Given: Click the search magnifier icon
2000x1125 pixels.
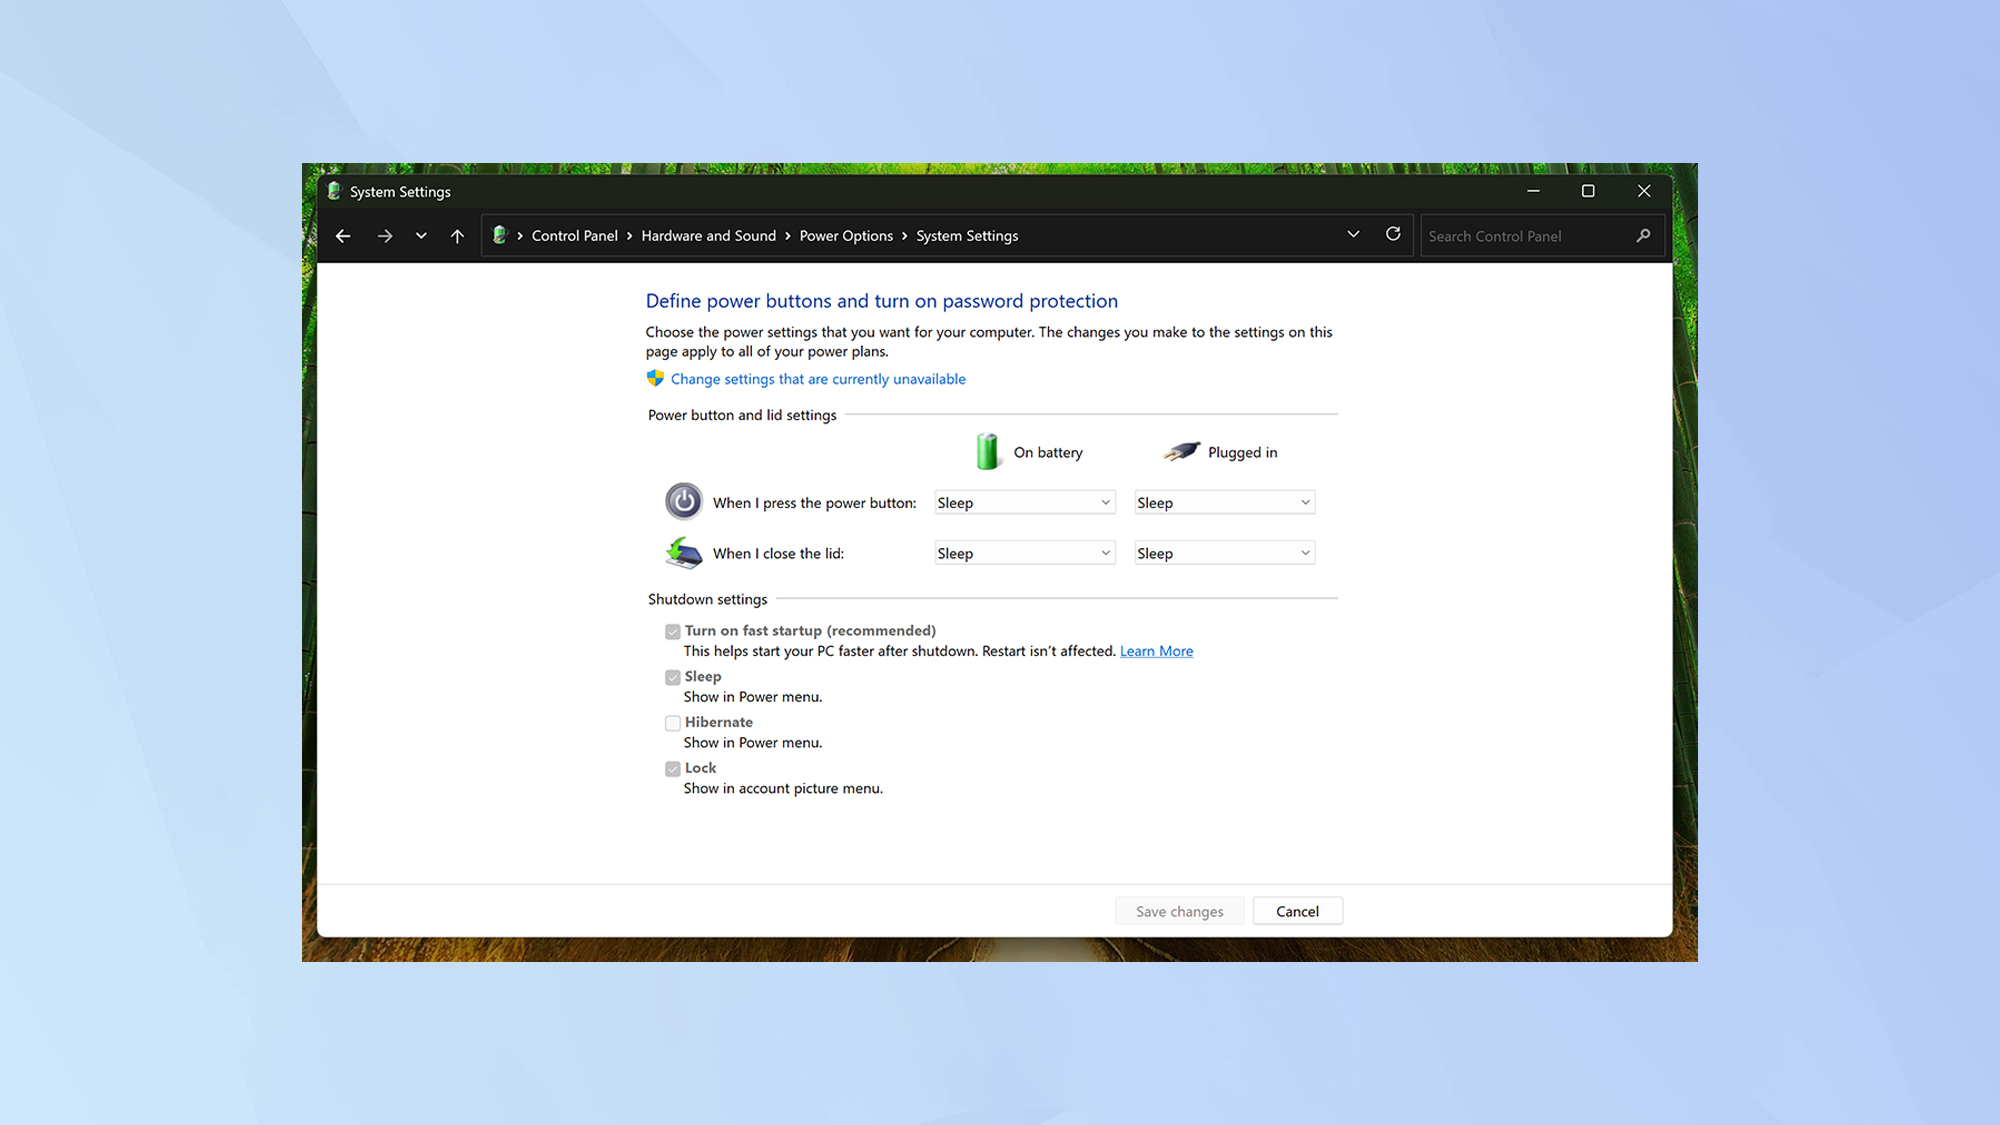Looking at the screenshot, I should 1643,236.
